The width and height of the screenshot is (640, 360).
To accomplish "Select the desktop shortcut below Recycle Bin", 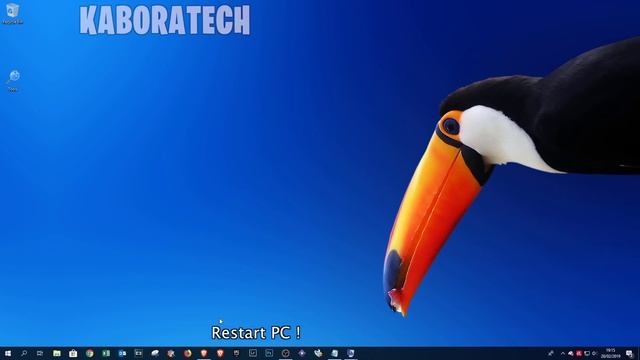I will pos(13,80).
